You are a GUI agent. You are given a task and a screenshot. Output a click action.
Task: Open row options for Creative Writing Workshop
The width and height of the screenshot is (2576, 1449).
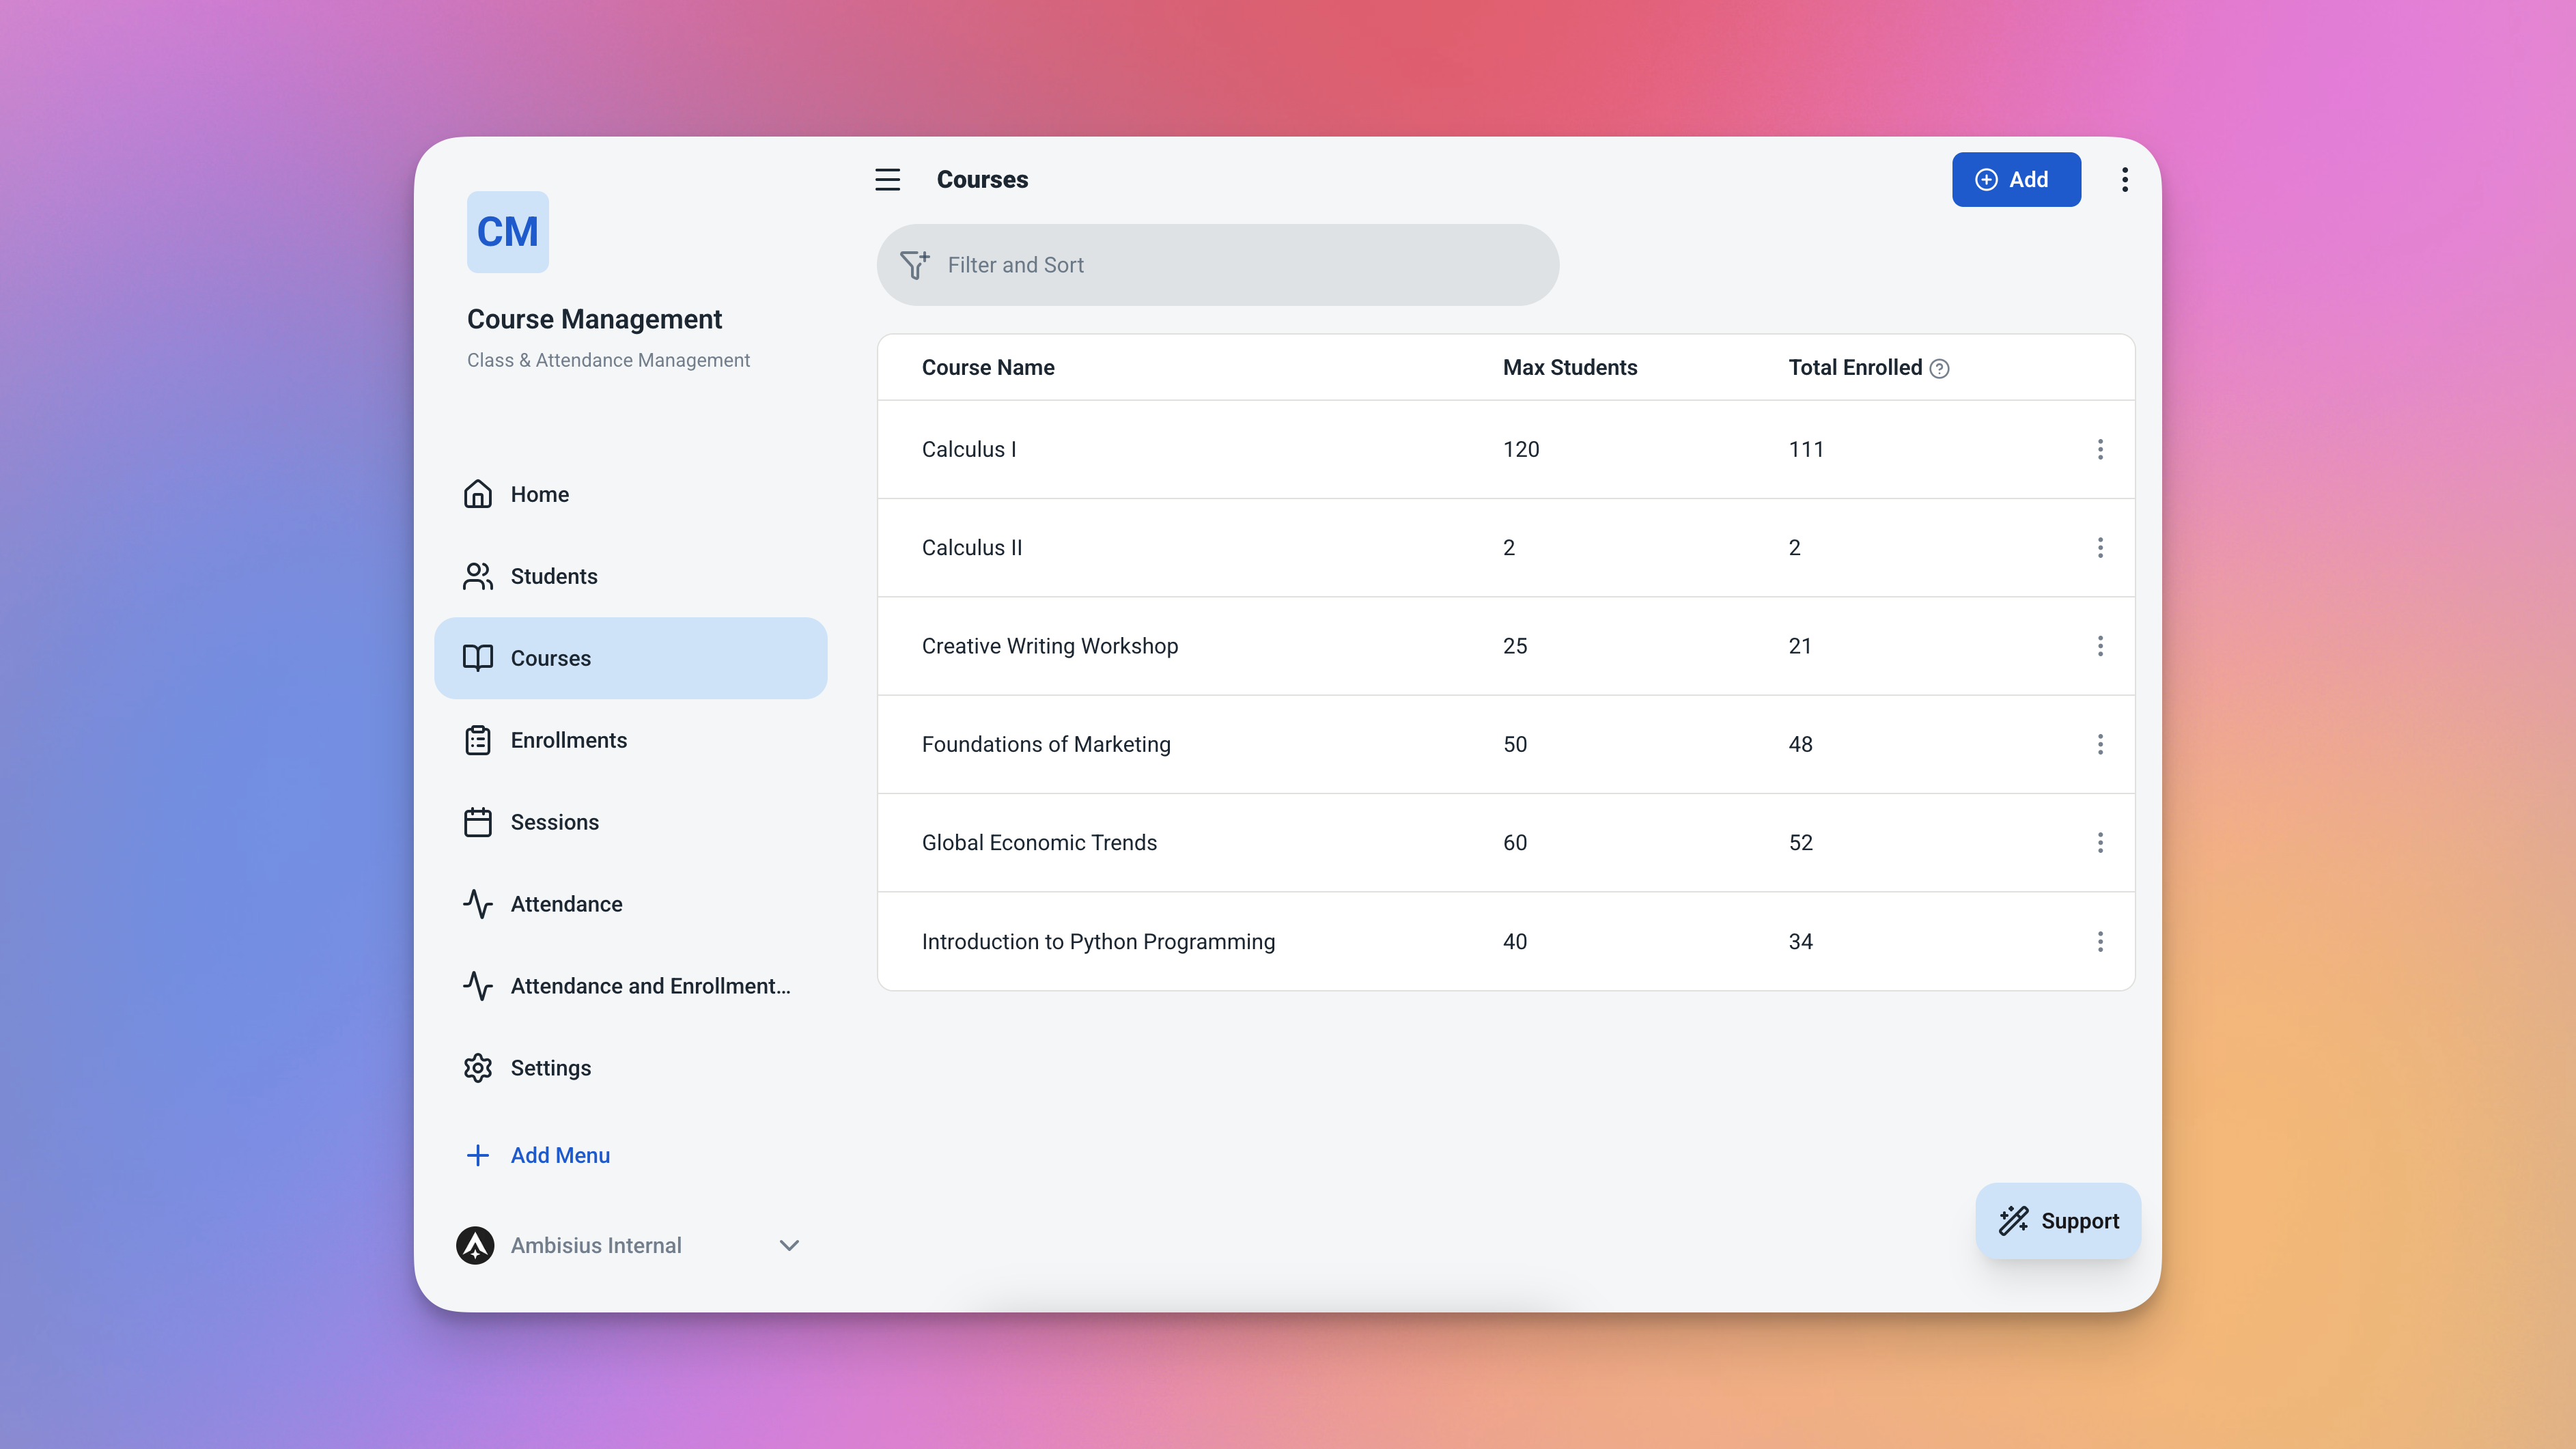coord(2100,646)
